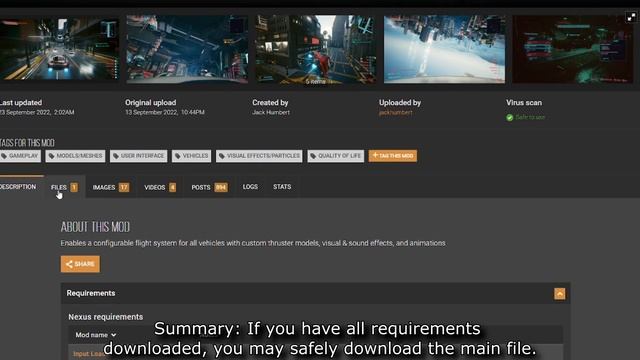Switch to the Files tab
The width and height of the screenshot is (640, 360).
click(64, 187)
